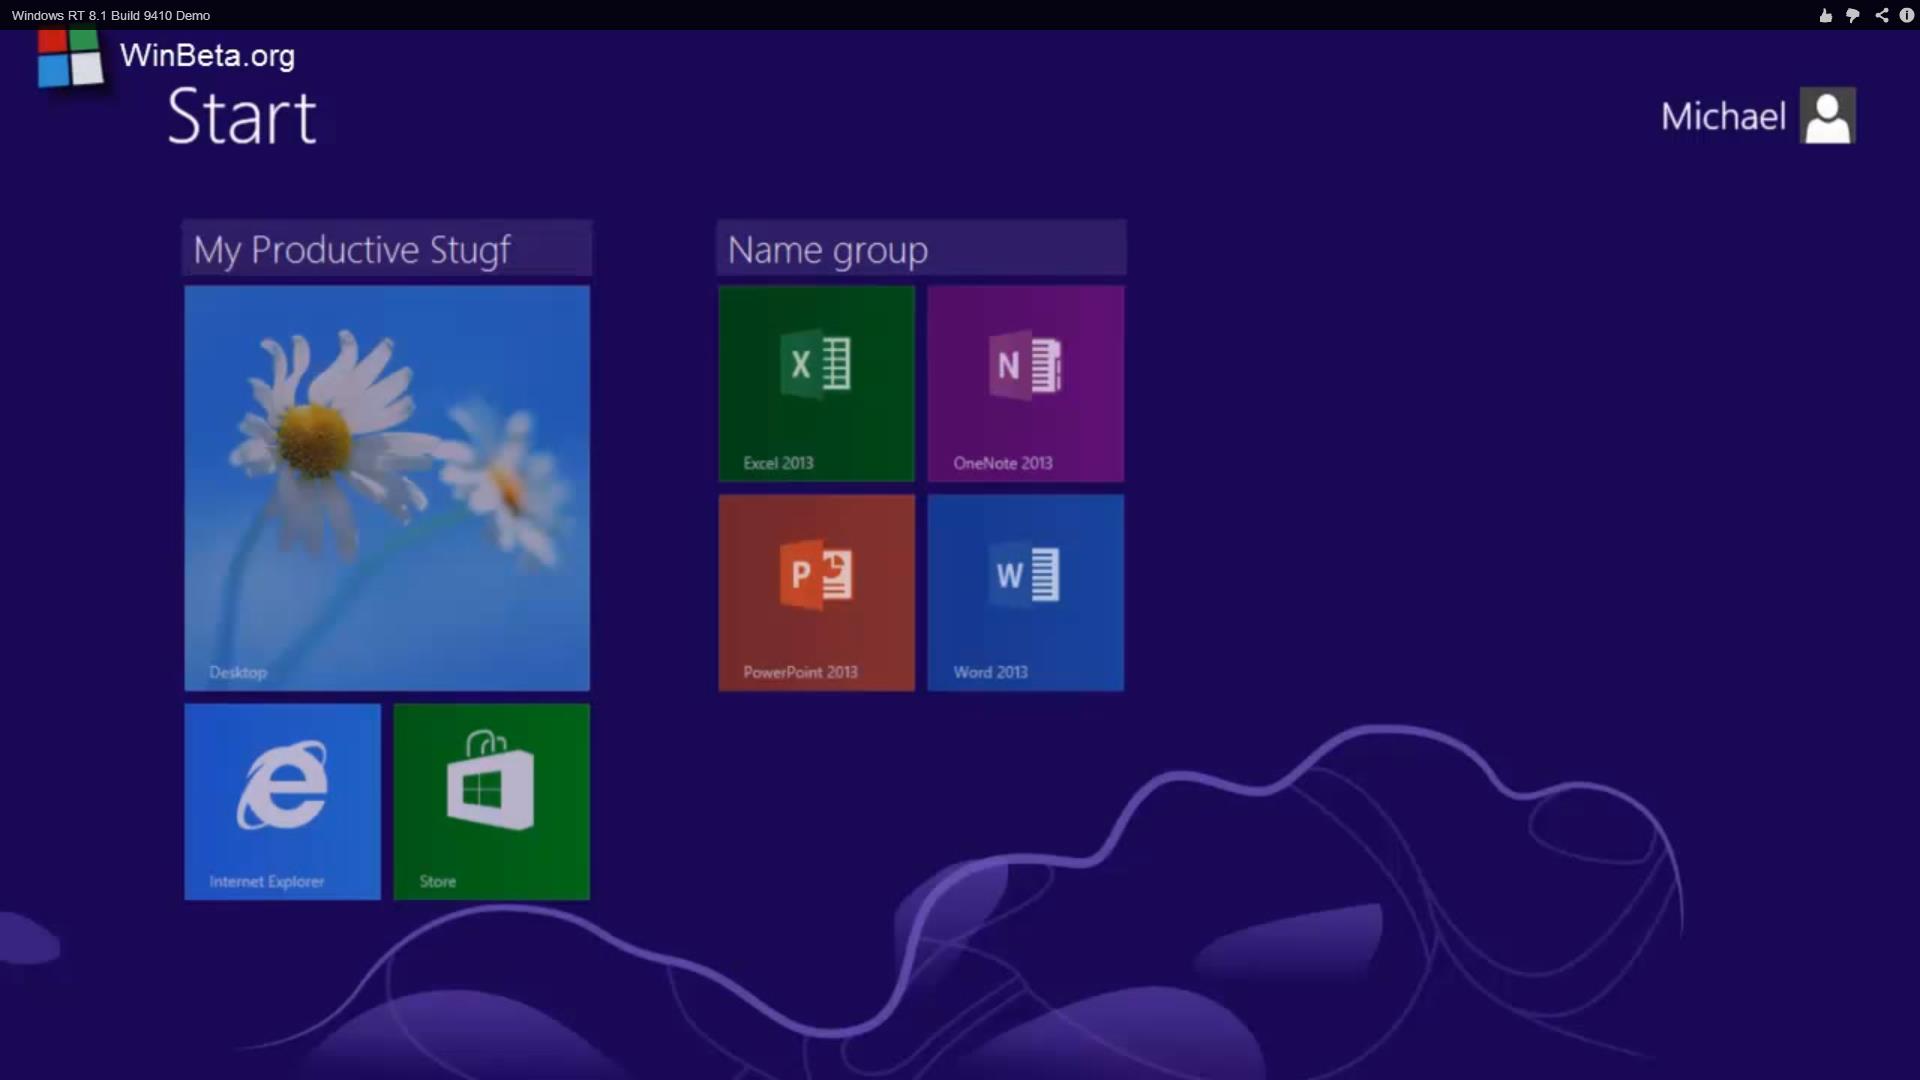Click the Michael user avatar picture
This screenshot has height=1080, width=1920.
pos(1827,116)
